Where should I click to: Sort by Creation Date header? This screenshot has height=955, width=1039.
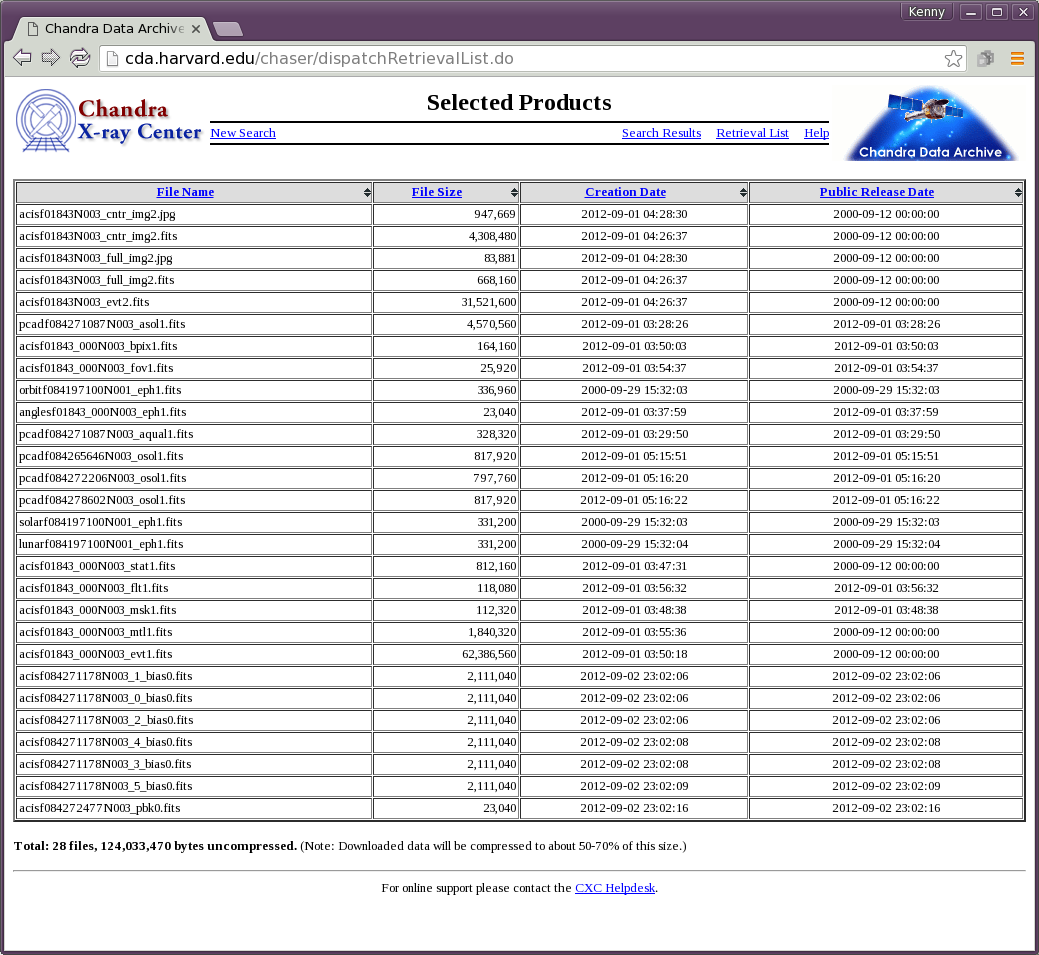tap(625, 192)
